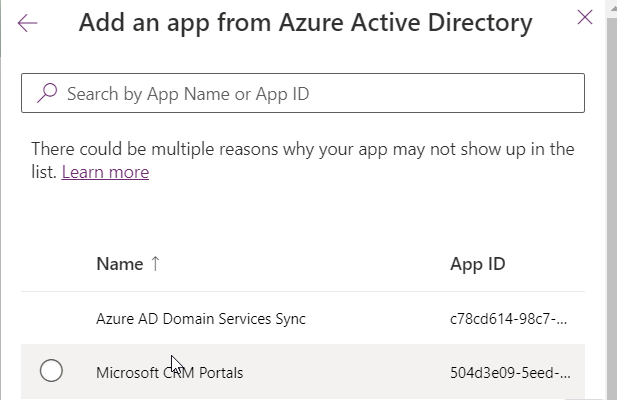Sort by the App ID column header
The width and height of the screenshot is (617, 400).
coord(478,264)
